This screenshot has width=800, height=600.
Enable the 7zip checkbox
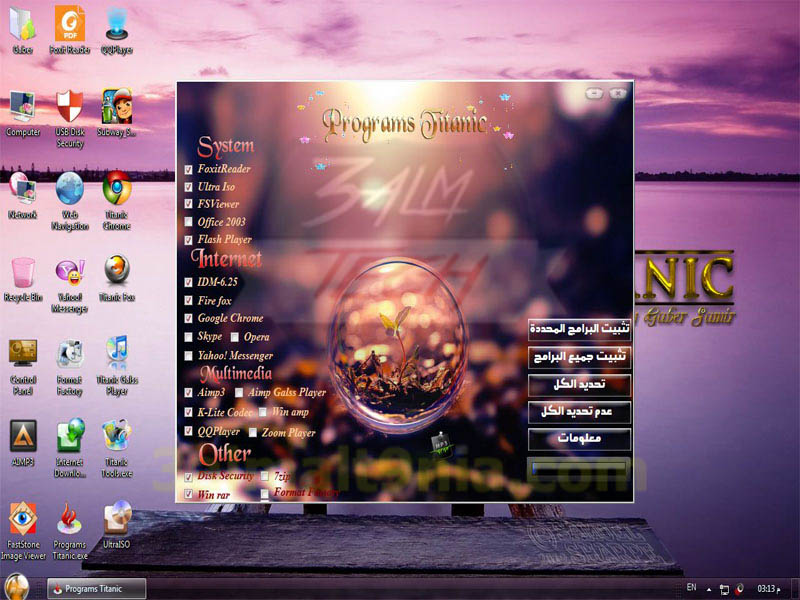tap(265, 477)
